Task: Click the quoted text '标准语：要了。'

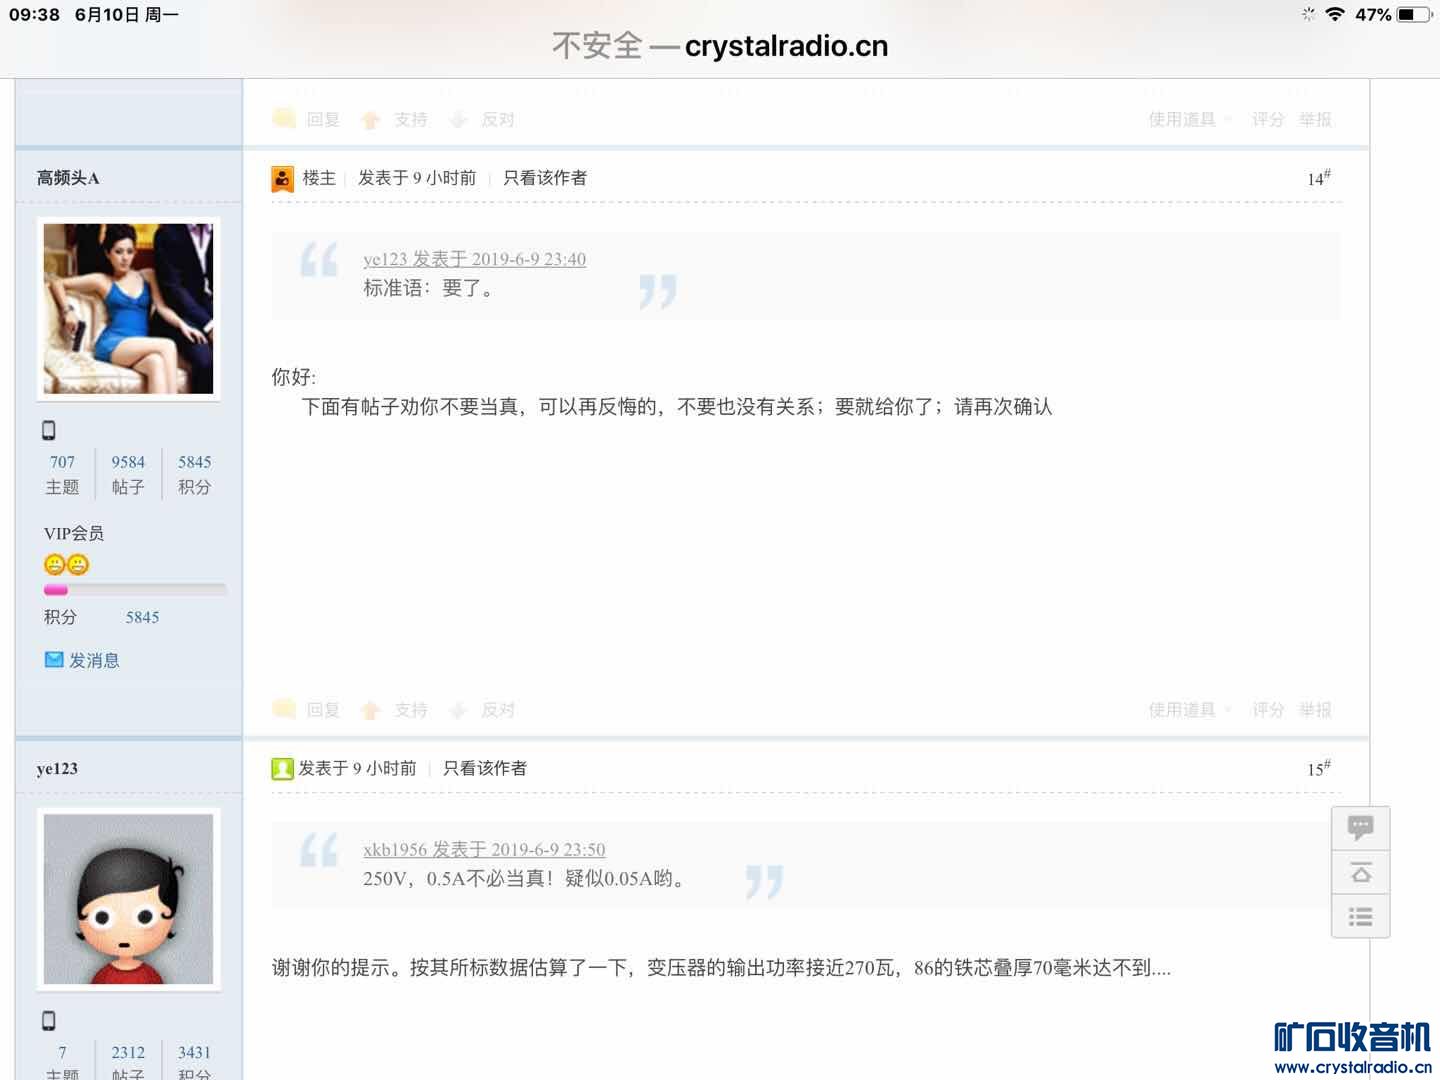Action: pyautogui.click(x=428, y=288)
